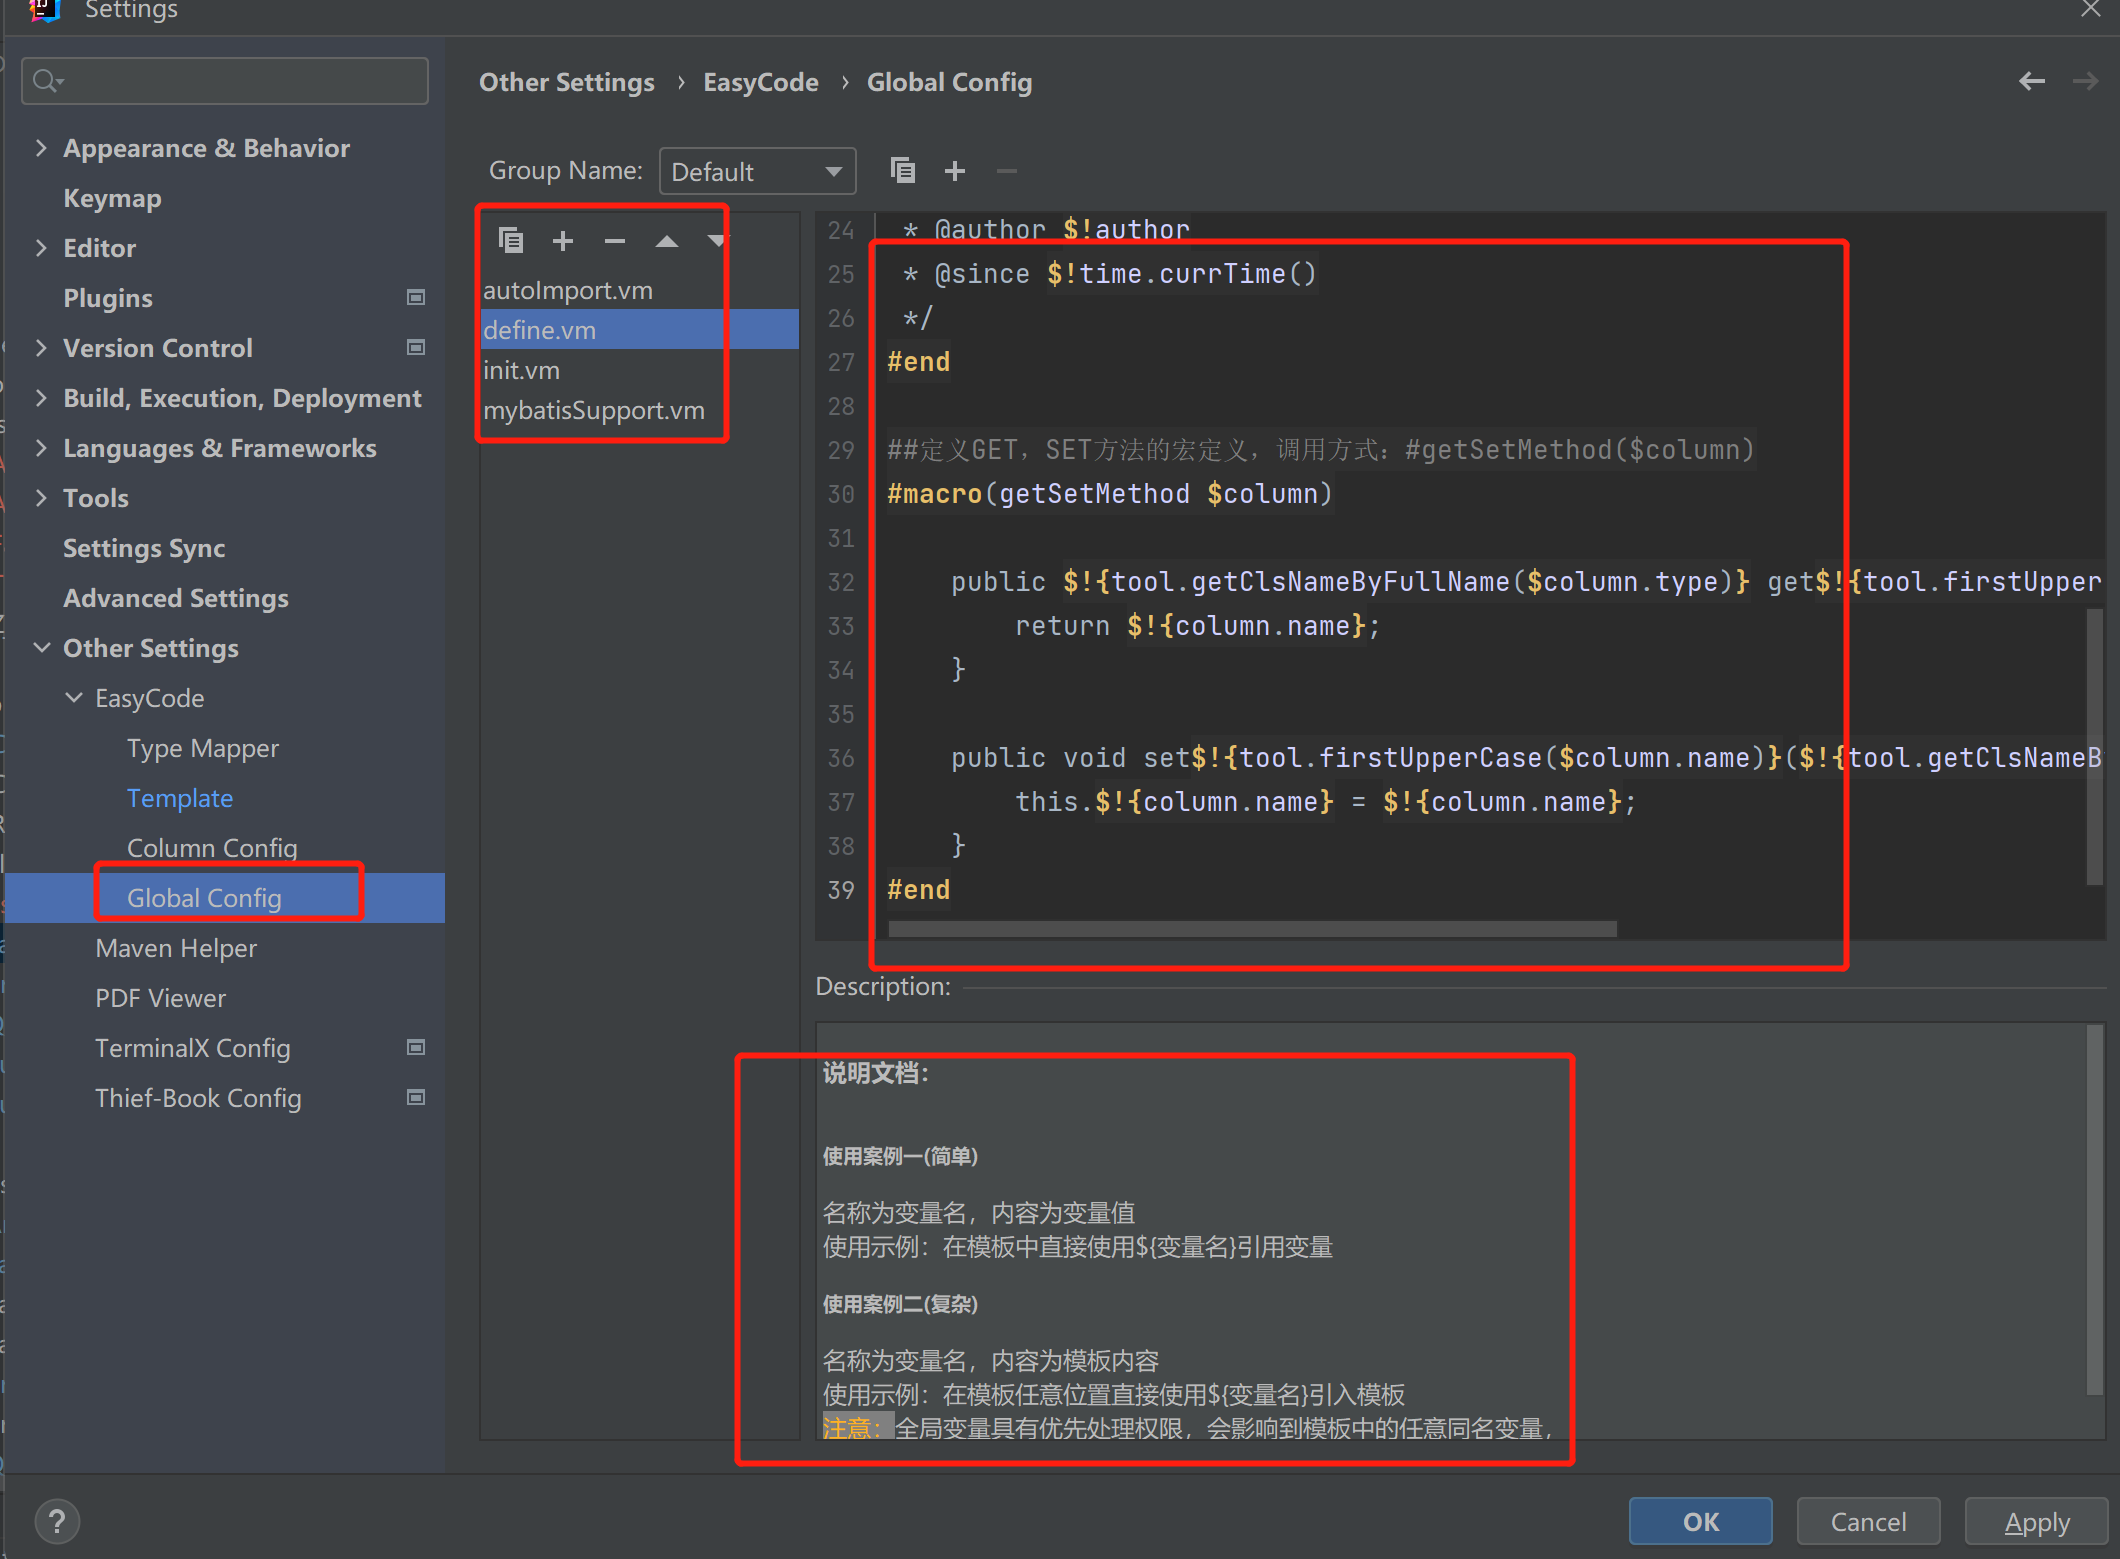Open the Maven Helper settings page

click(176, 948)
